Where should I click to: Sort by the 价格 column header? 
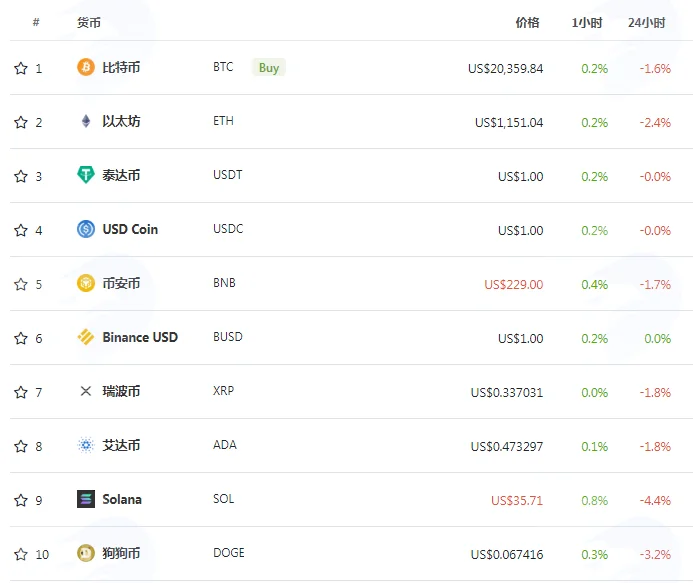point(527,23)
